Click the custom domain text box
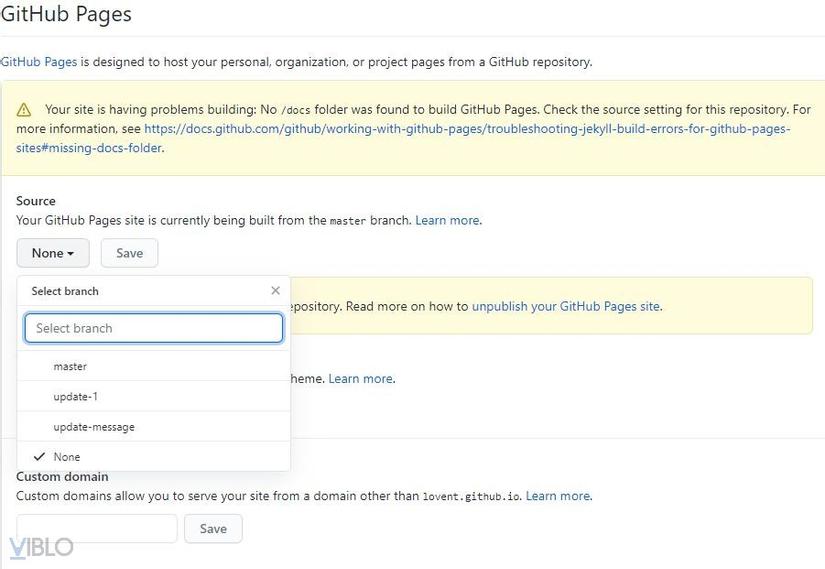Viewport: 825px width, 569px height. click(x=97, y=528)
